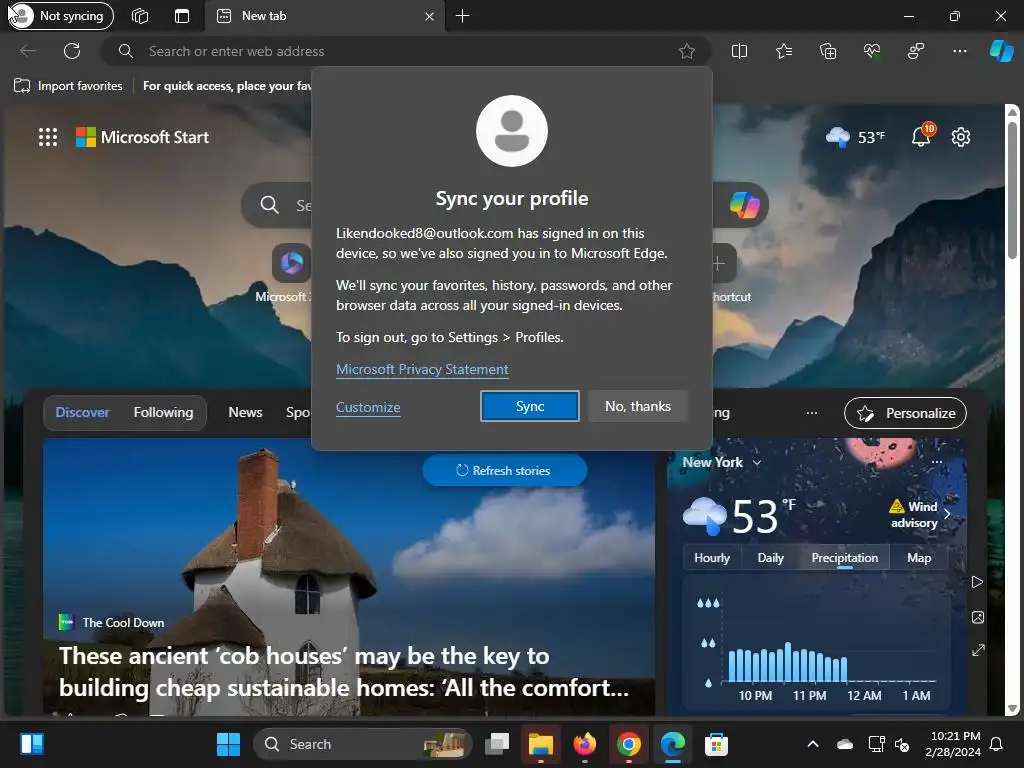1024x768 pixels.
Task: Open split screen icon in toolbar
Action: pos(739,51)
